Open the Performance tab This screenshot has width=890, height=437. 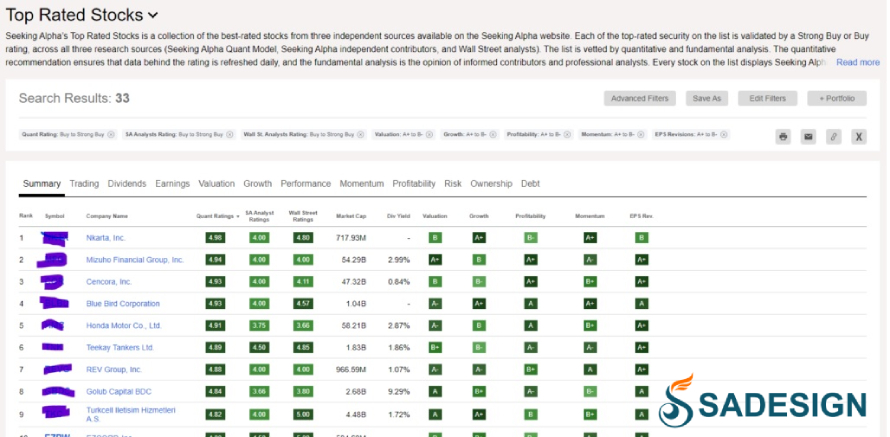point(305,184)
